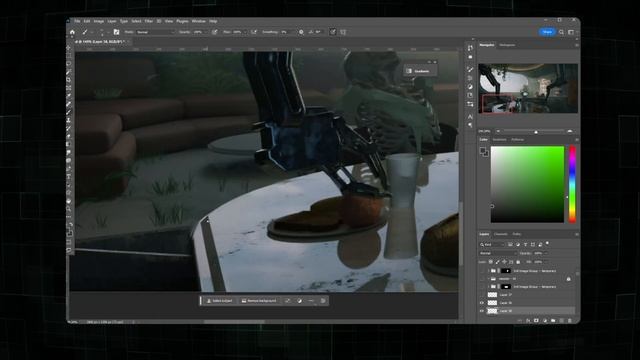Open the layer blend mode dropdown
Screen dimensions: 640x360
click(x=497, y=253)
